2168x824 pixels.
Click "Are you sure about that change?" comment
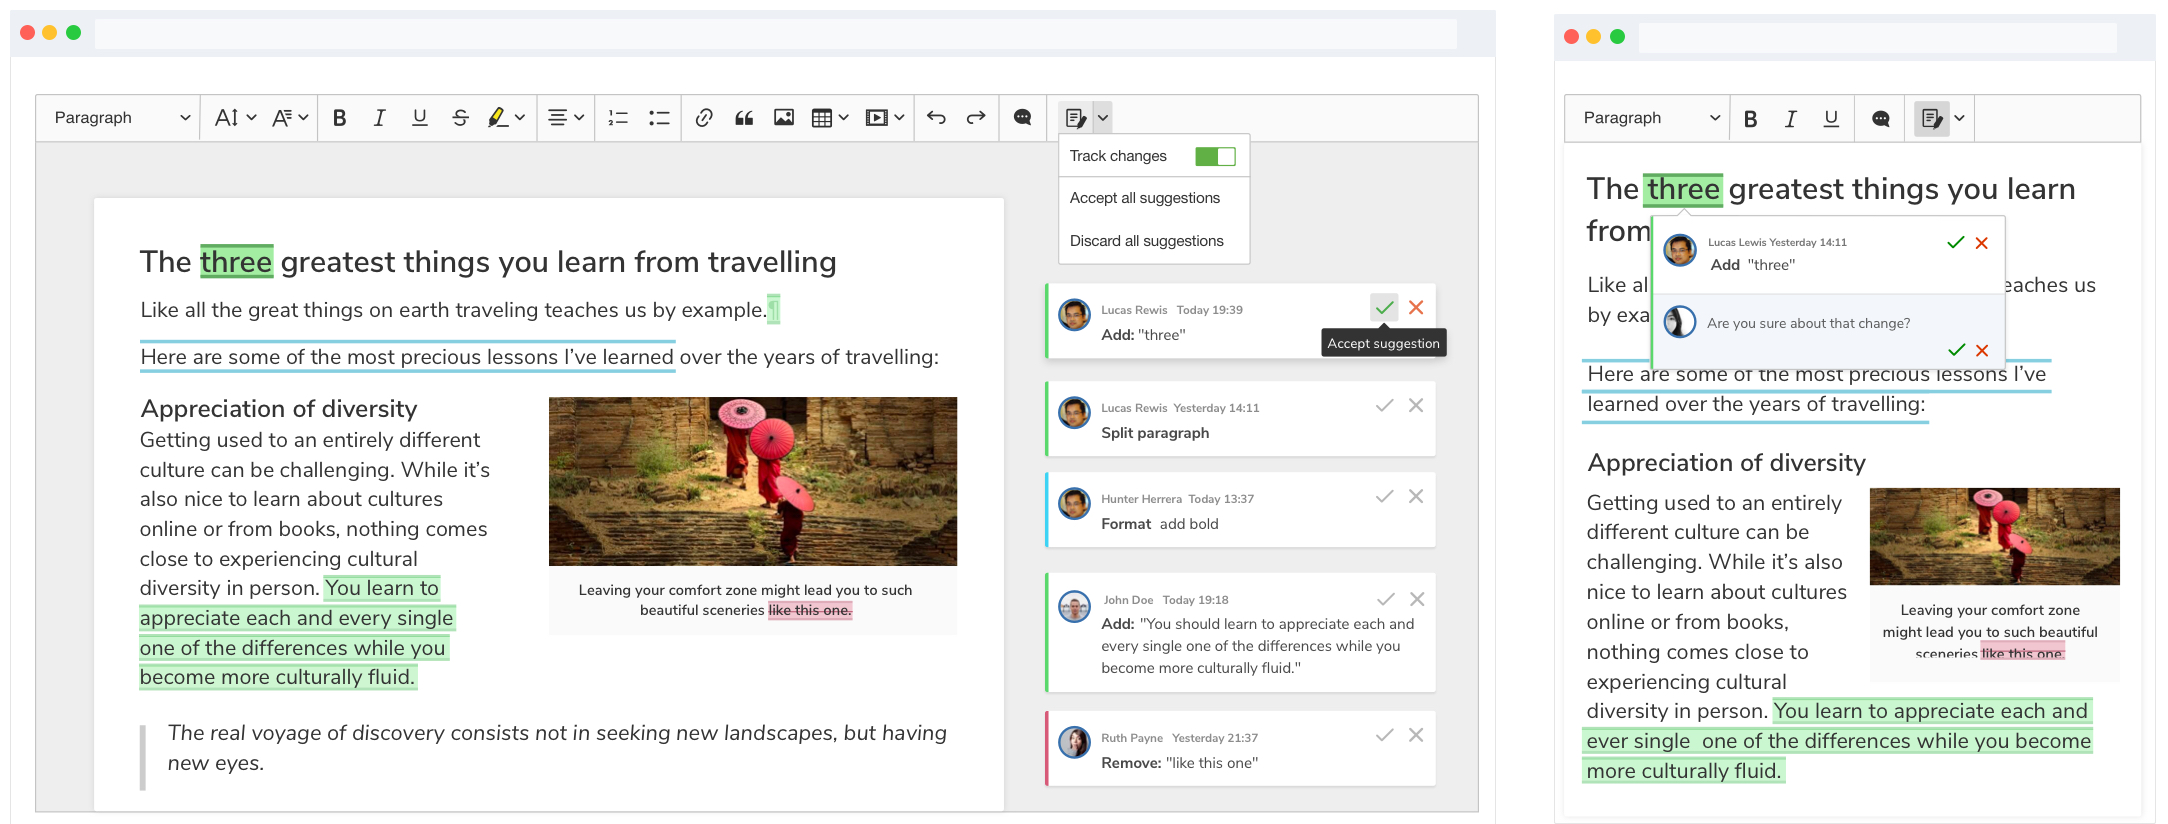(1808, 323)
